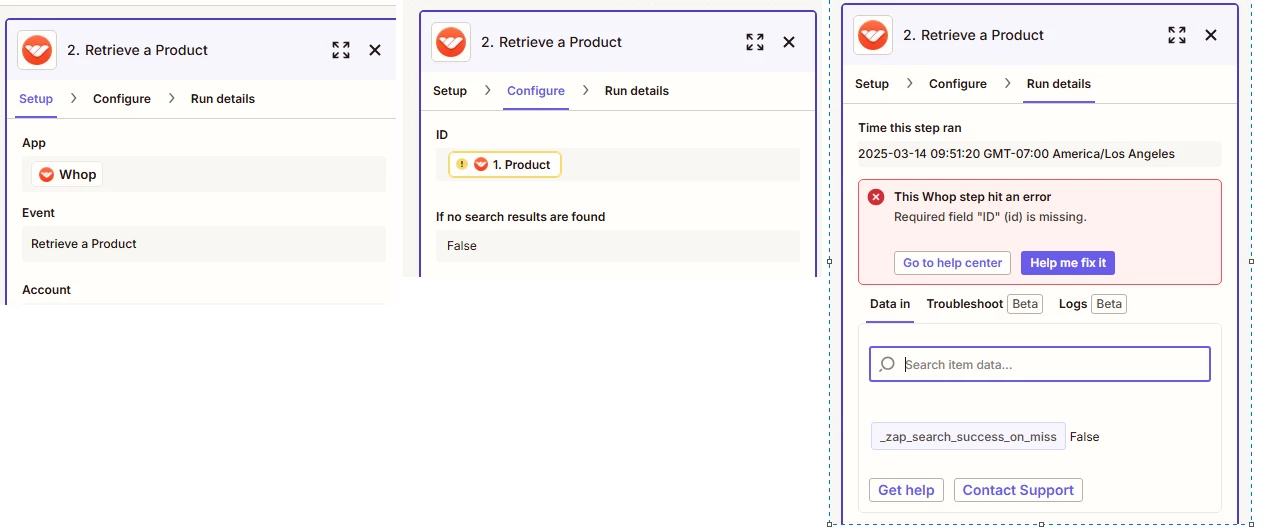Image resolution: width=1267 pixels, height=531 pixels.
Task: Click the Go to help center button
Action: click(952, 263)
